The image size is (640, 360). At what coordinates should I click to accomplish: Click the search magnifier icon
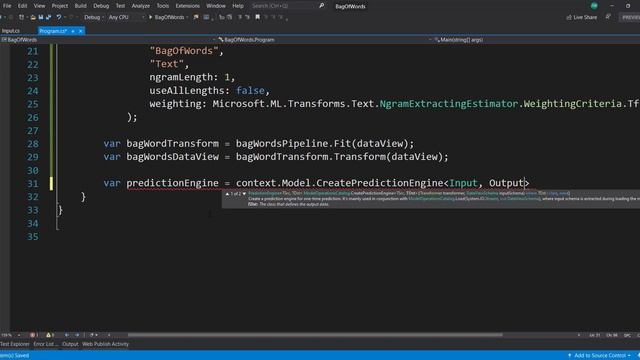pos(321,6)
